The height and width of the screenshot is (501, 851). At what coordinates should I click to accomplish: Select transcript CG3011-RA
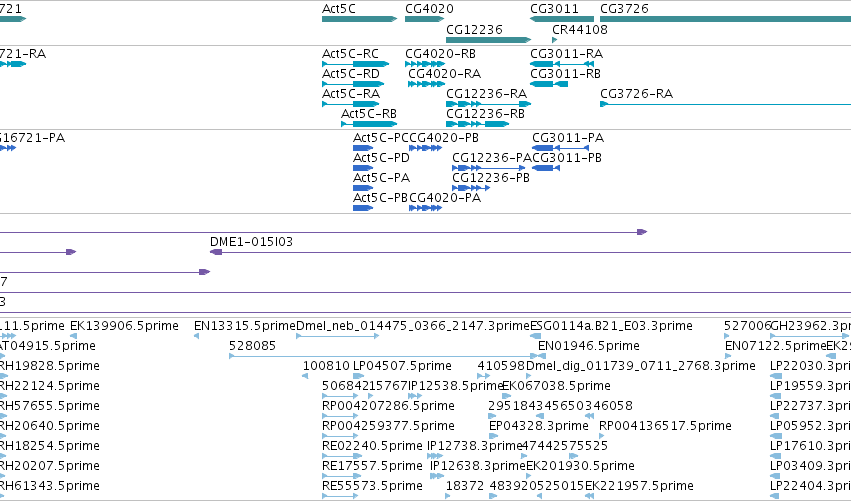tap(566, 54)
